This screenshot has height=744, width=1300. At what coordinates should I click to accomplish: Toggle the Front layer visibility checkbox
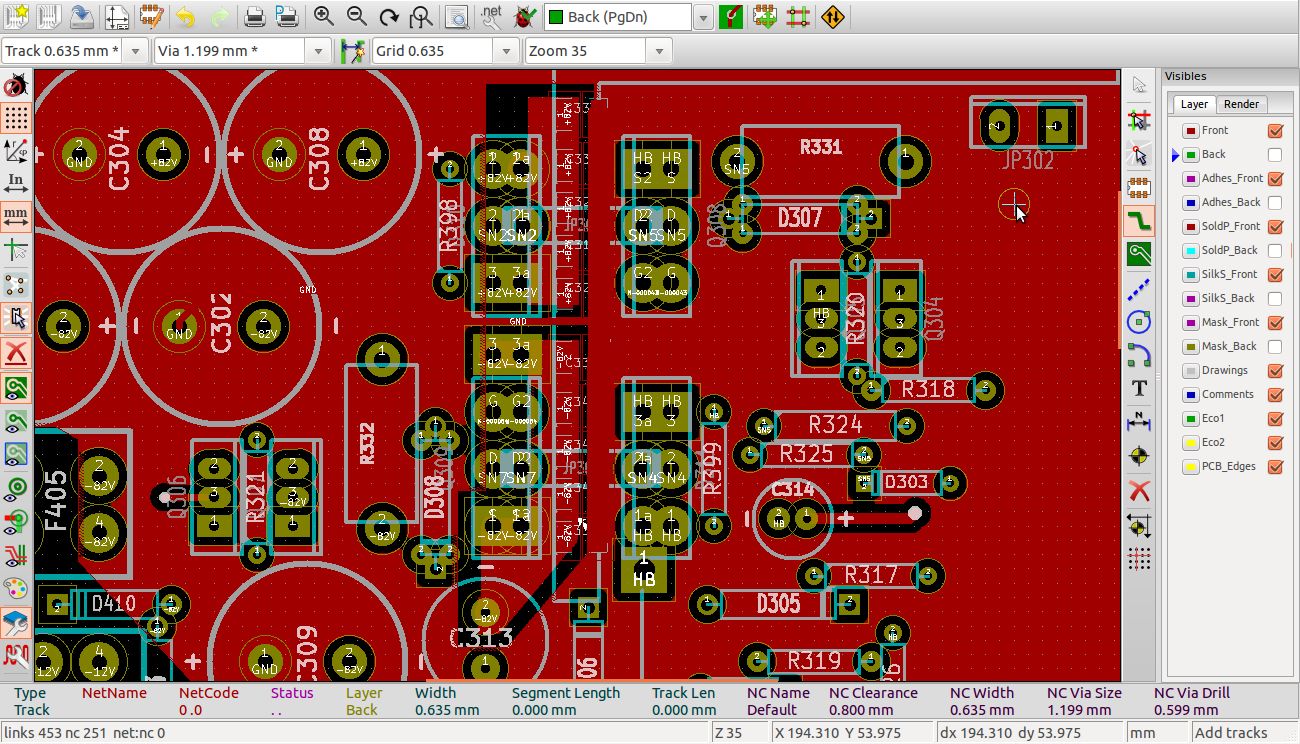1275,130
